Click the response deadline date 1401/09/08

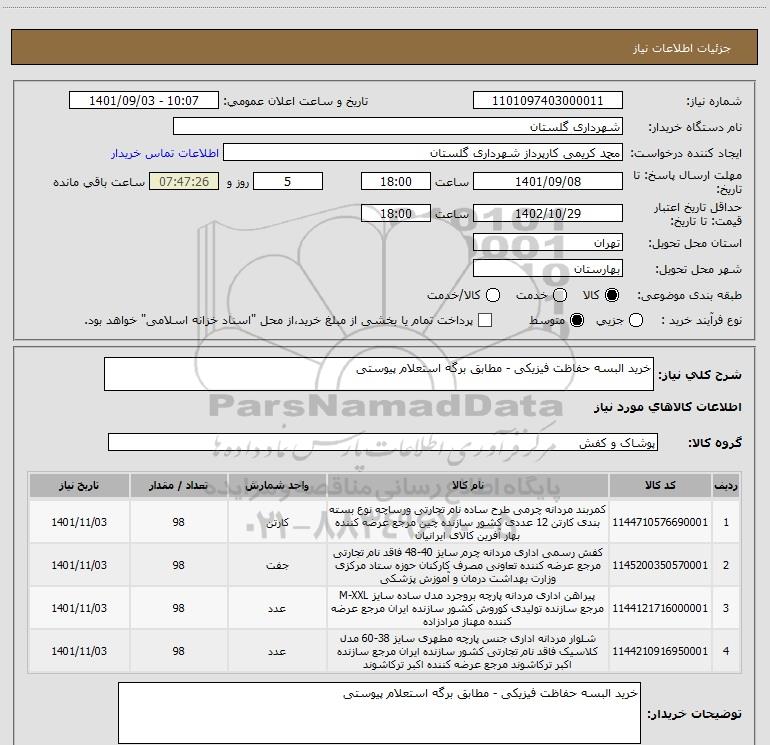548,181
